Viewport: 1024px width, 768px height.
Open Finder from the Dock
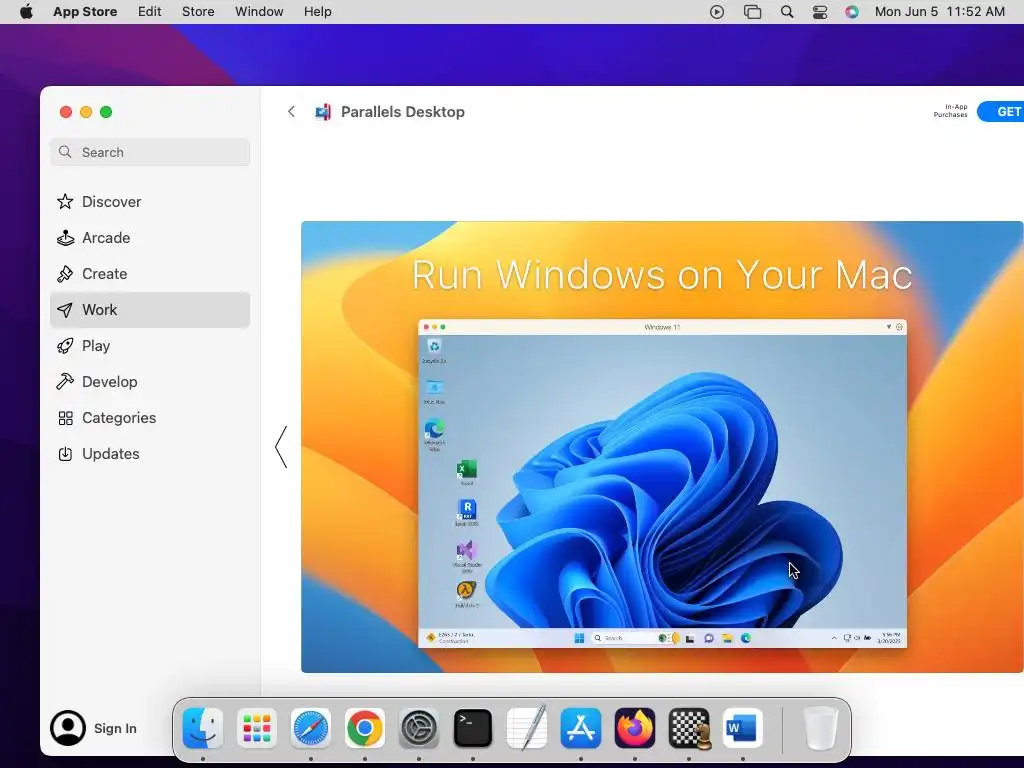(203, 728)
